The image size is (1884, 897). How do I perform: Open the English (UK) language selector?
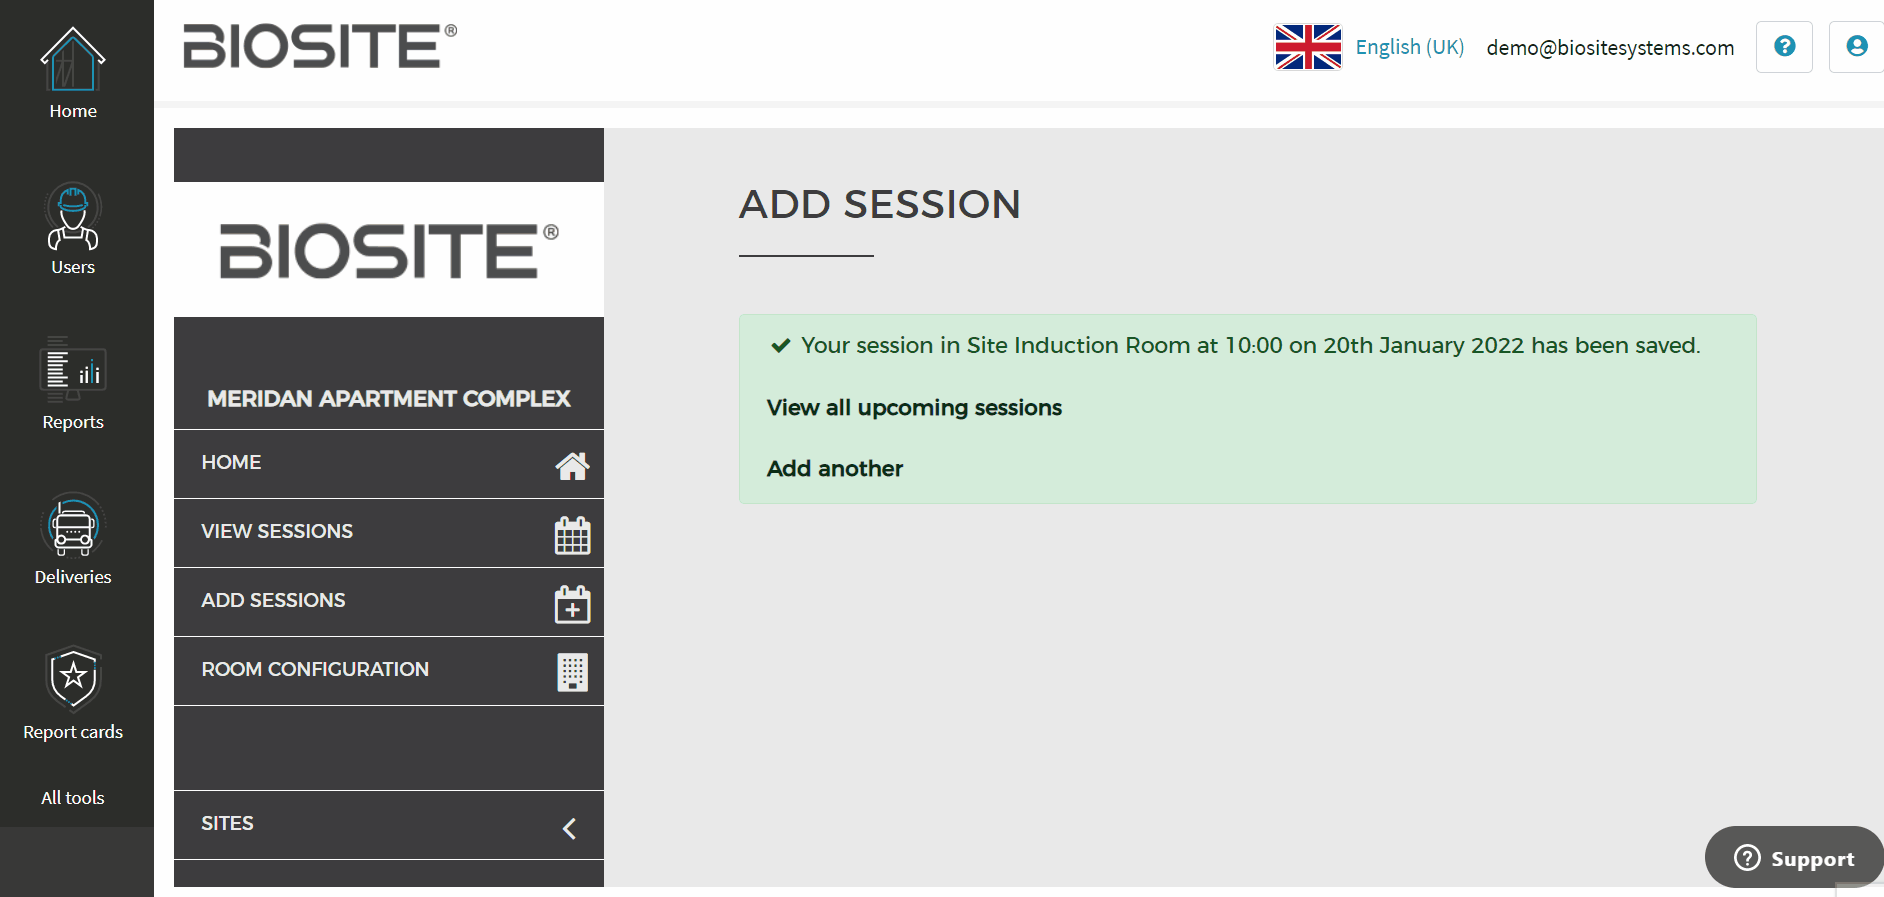coord(1409,47)
